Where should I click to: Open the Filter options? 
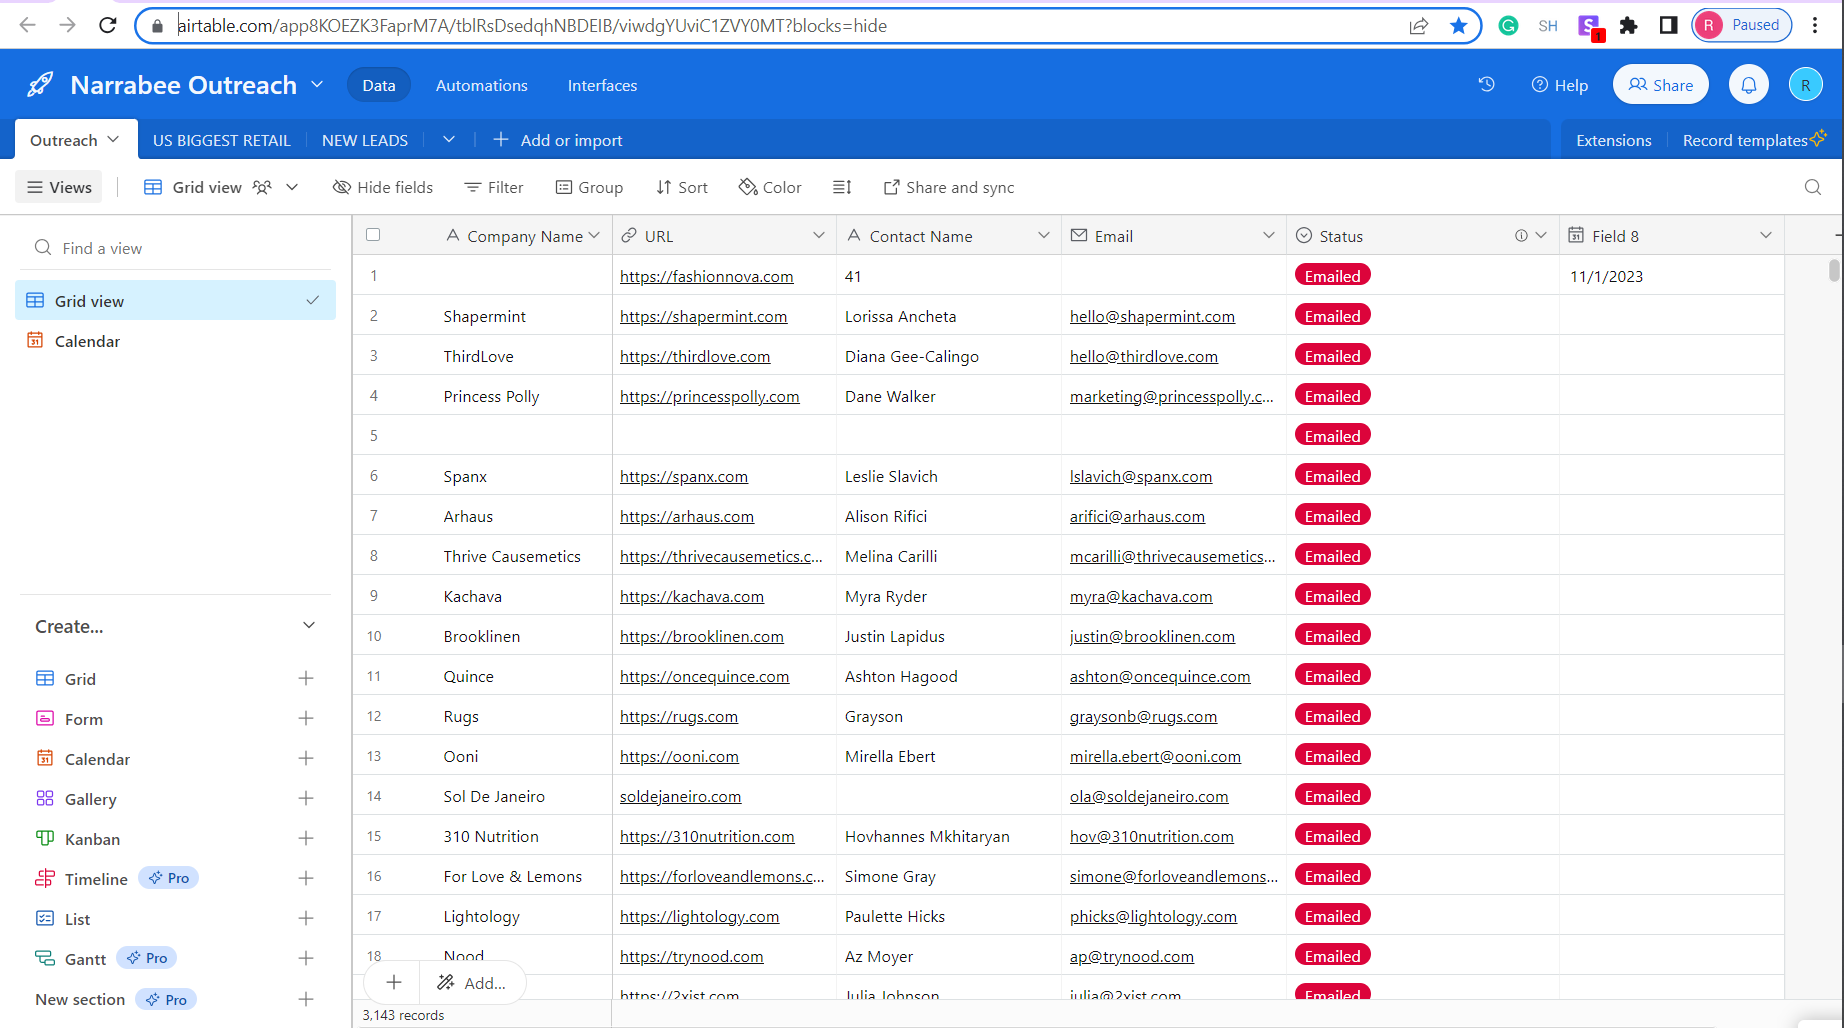point(494,187)
